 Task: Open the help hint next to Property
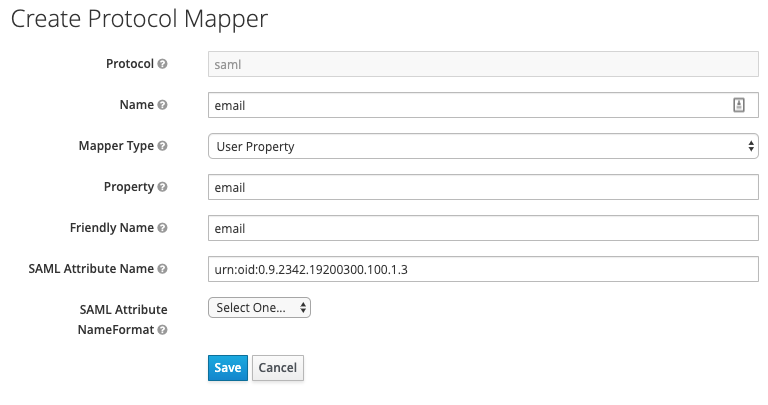coord(163,187)
